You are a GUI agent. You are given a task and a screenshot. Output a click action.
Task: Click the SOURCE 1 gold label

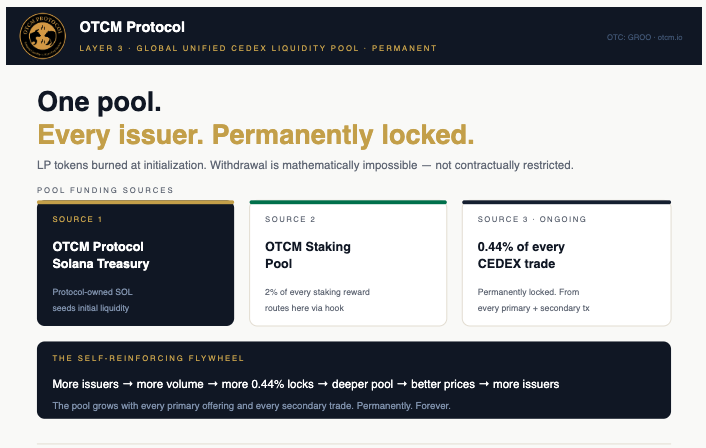point(77,219)
